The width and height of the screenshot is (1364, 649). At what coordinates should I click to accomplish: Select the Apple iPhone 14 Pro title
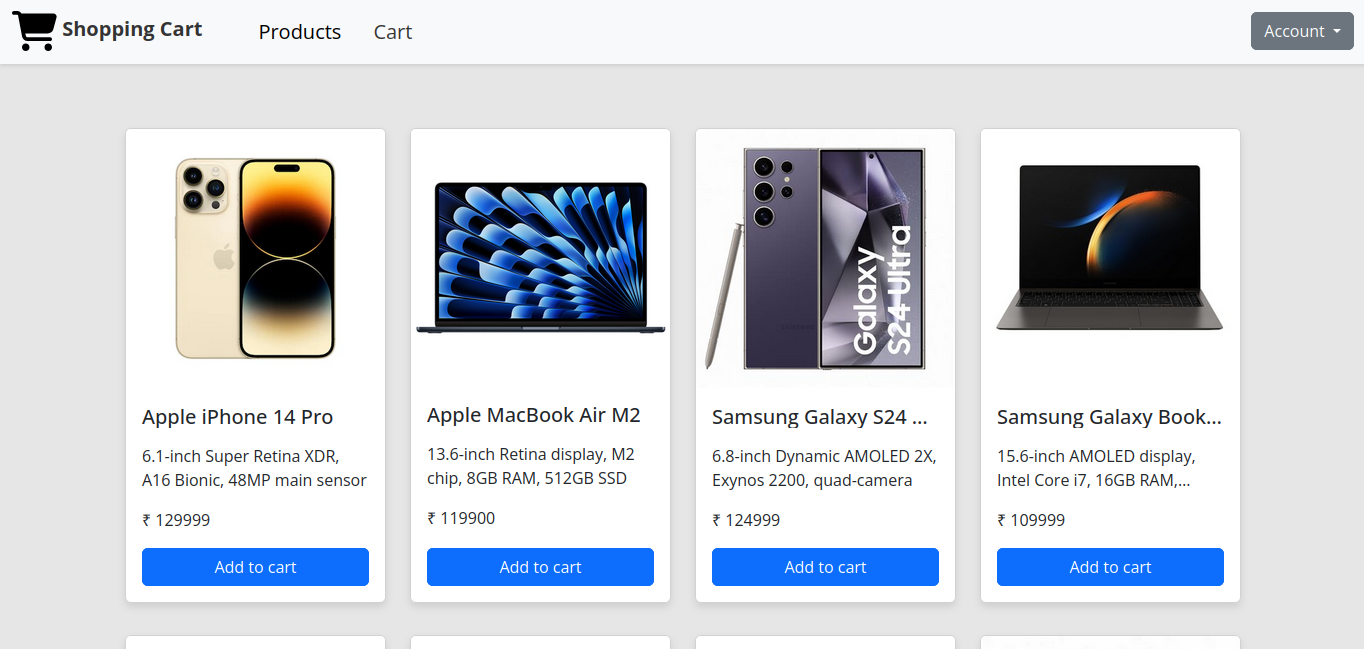tap(237, 417)
